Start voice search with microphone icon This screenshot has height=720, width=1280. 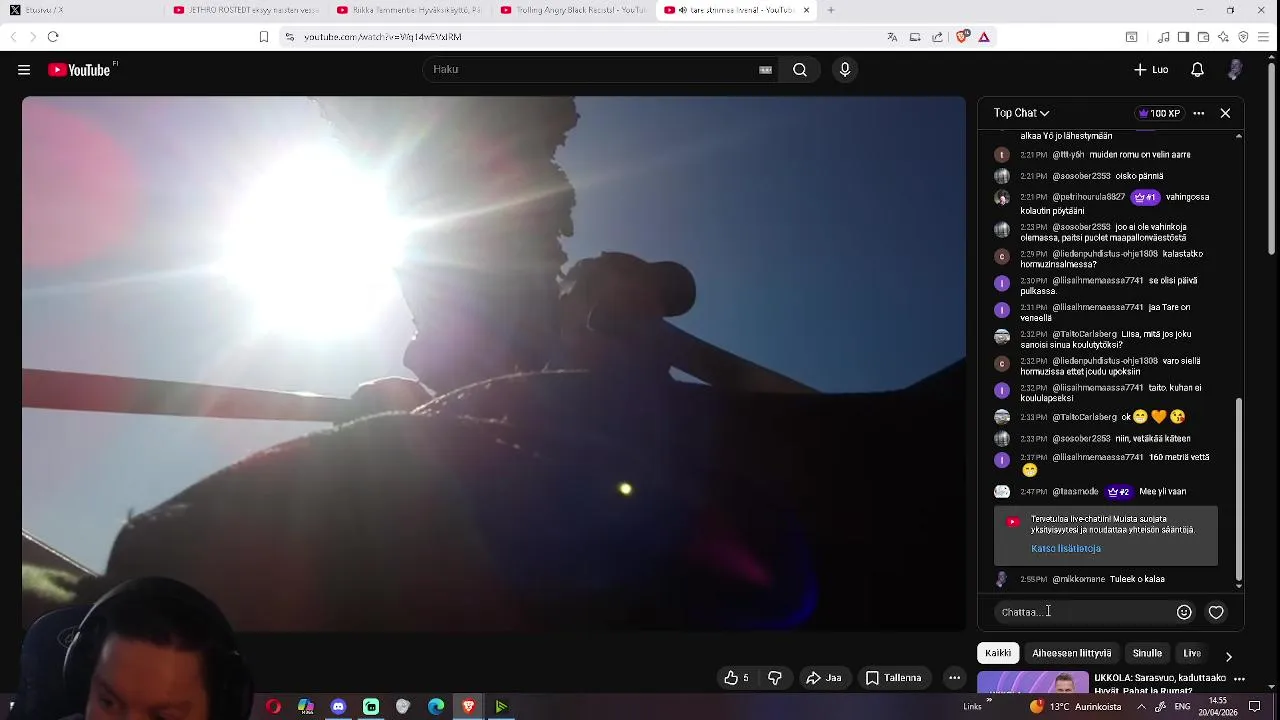pos(845,70)
